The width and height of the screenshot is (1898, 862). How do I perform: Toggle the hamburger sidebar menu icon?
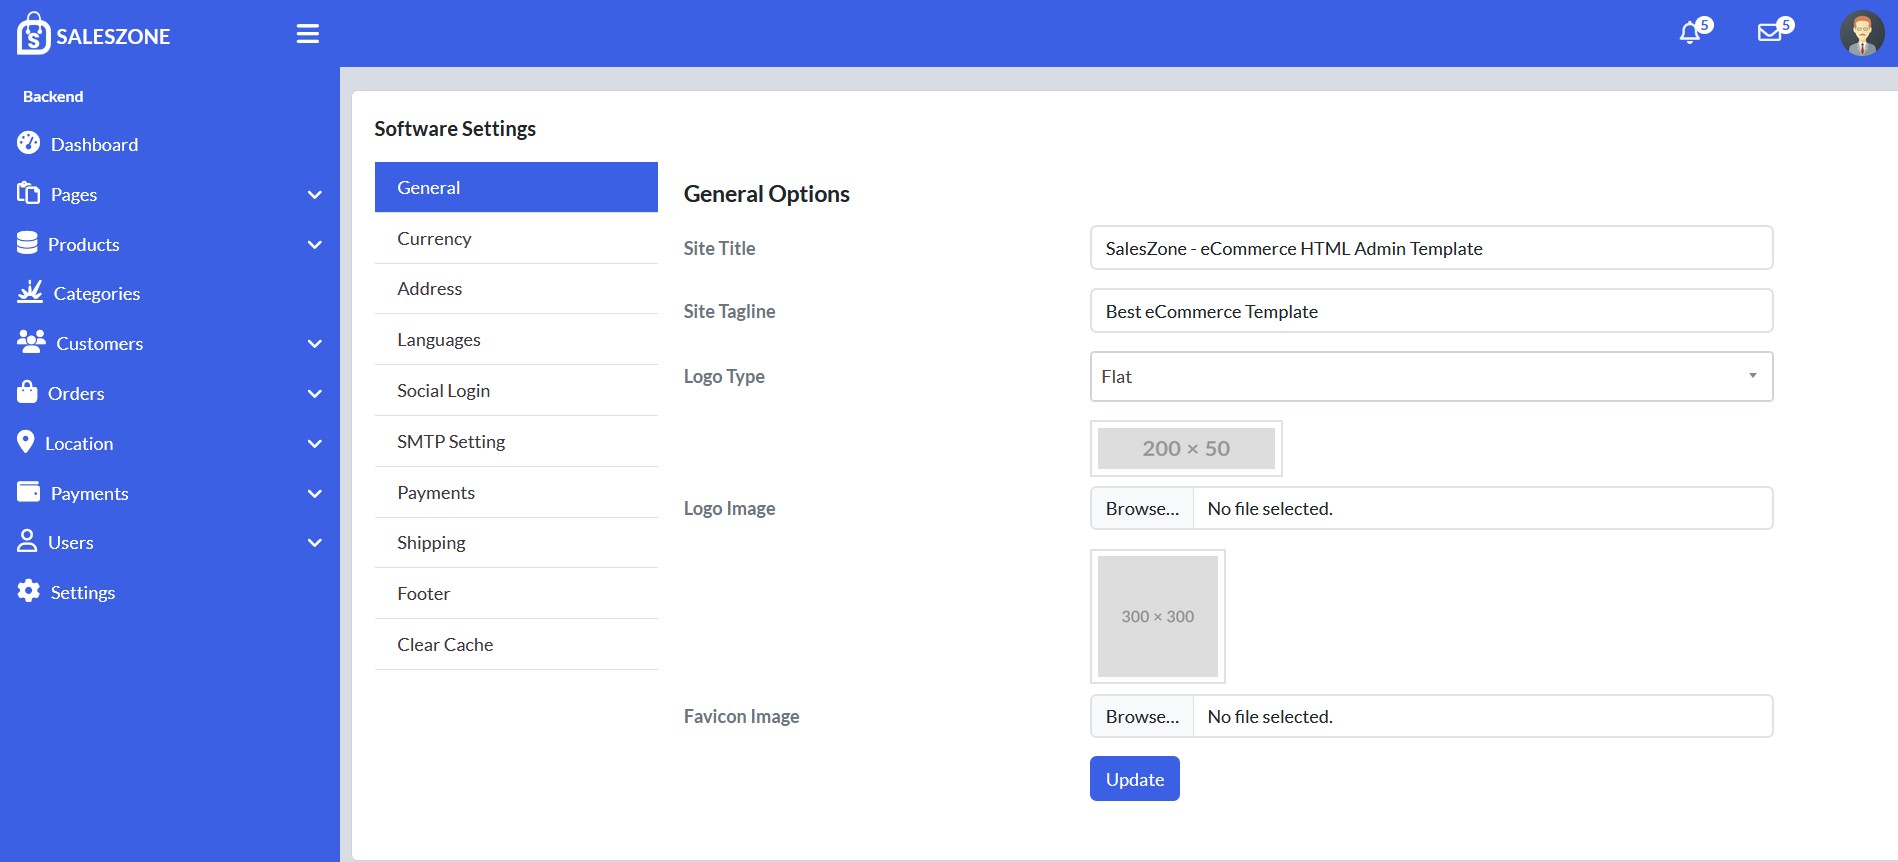point(308,34)
